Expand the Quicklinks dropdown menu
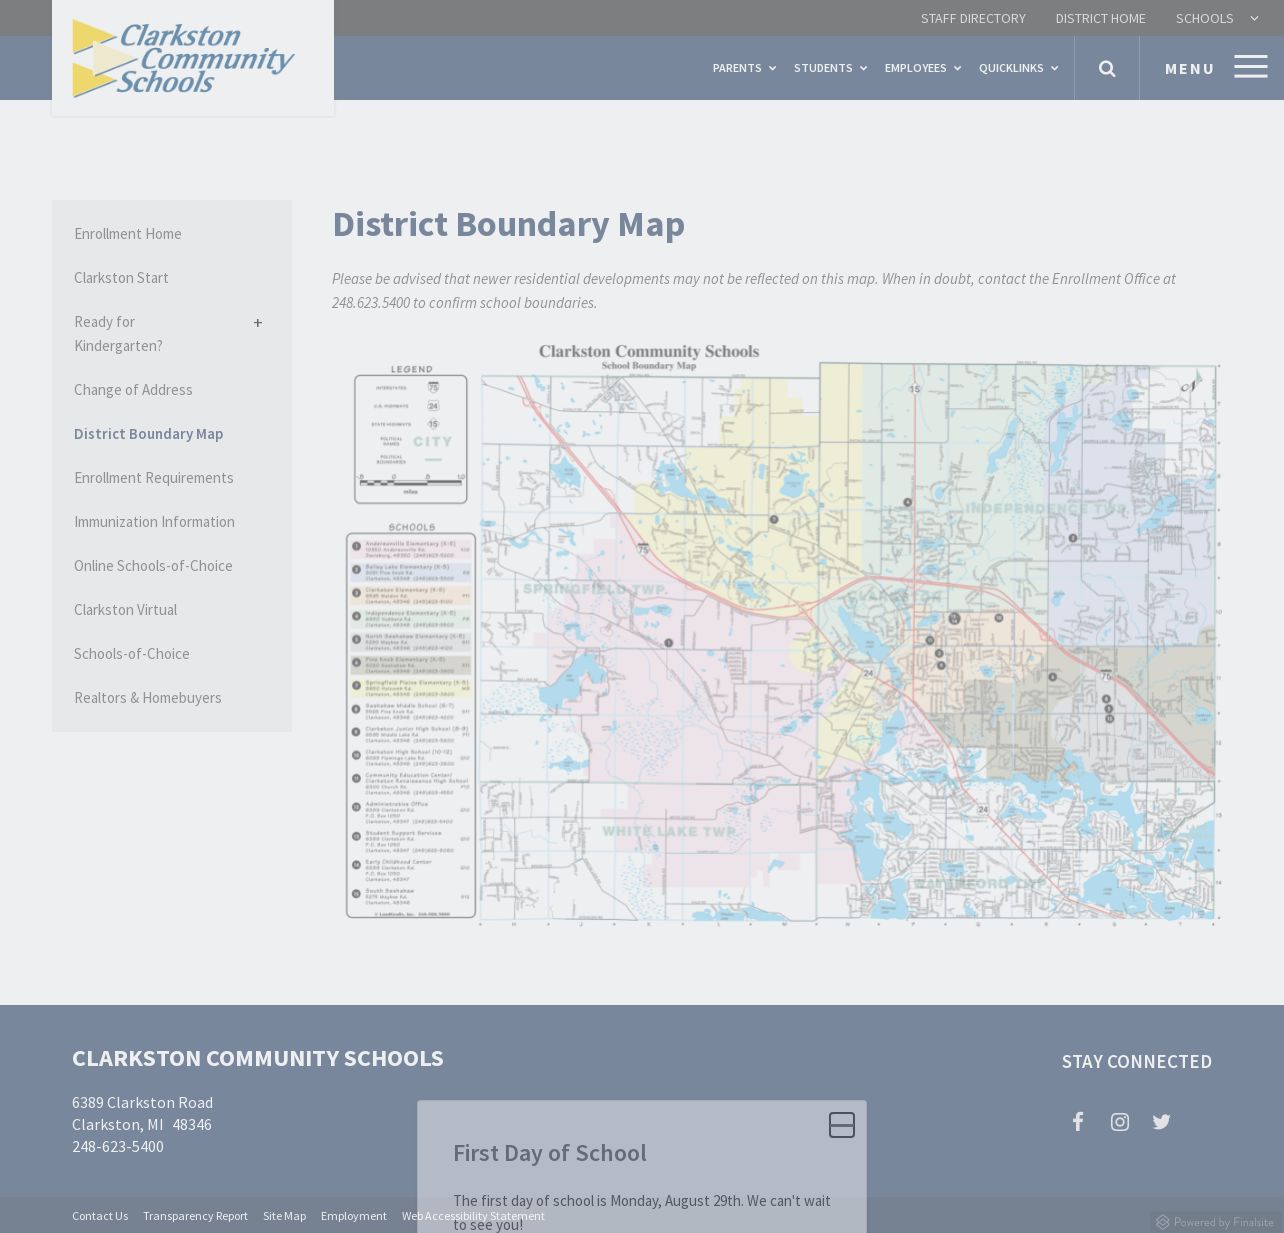The height and width of the screenshot is (1233, 1284). pyautogui.click(x=1018, y=68)
